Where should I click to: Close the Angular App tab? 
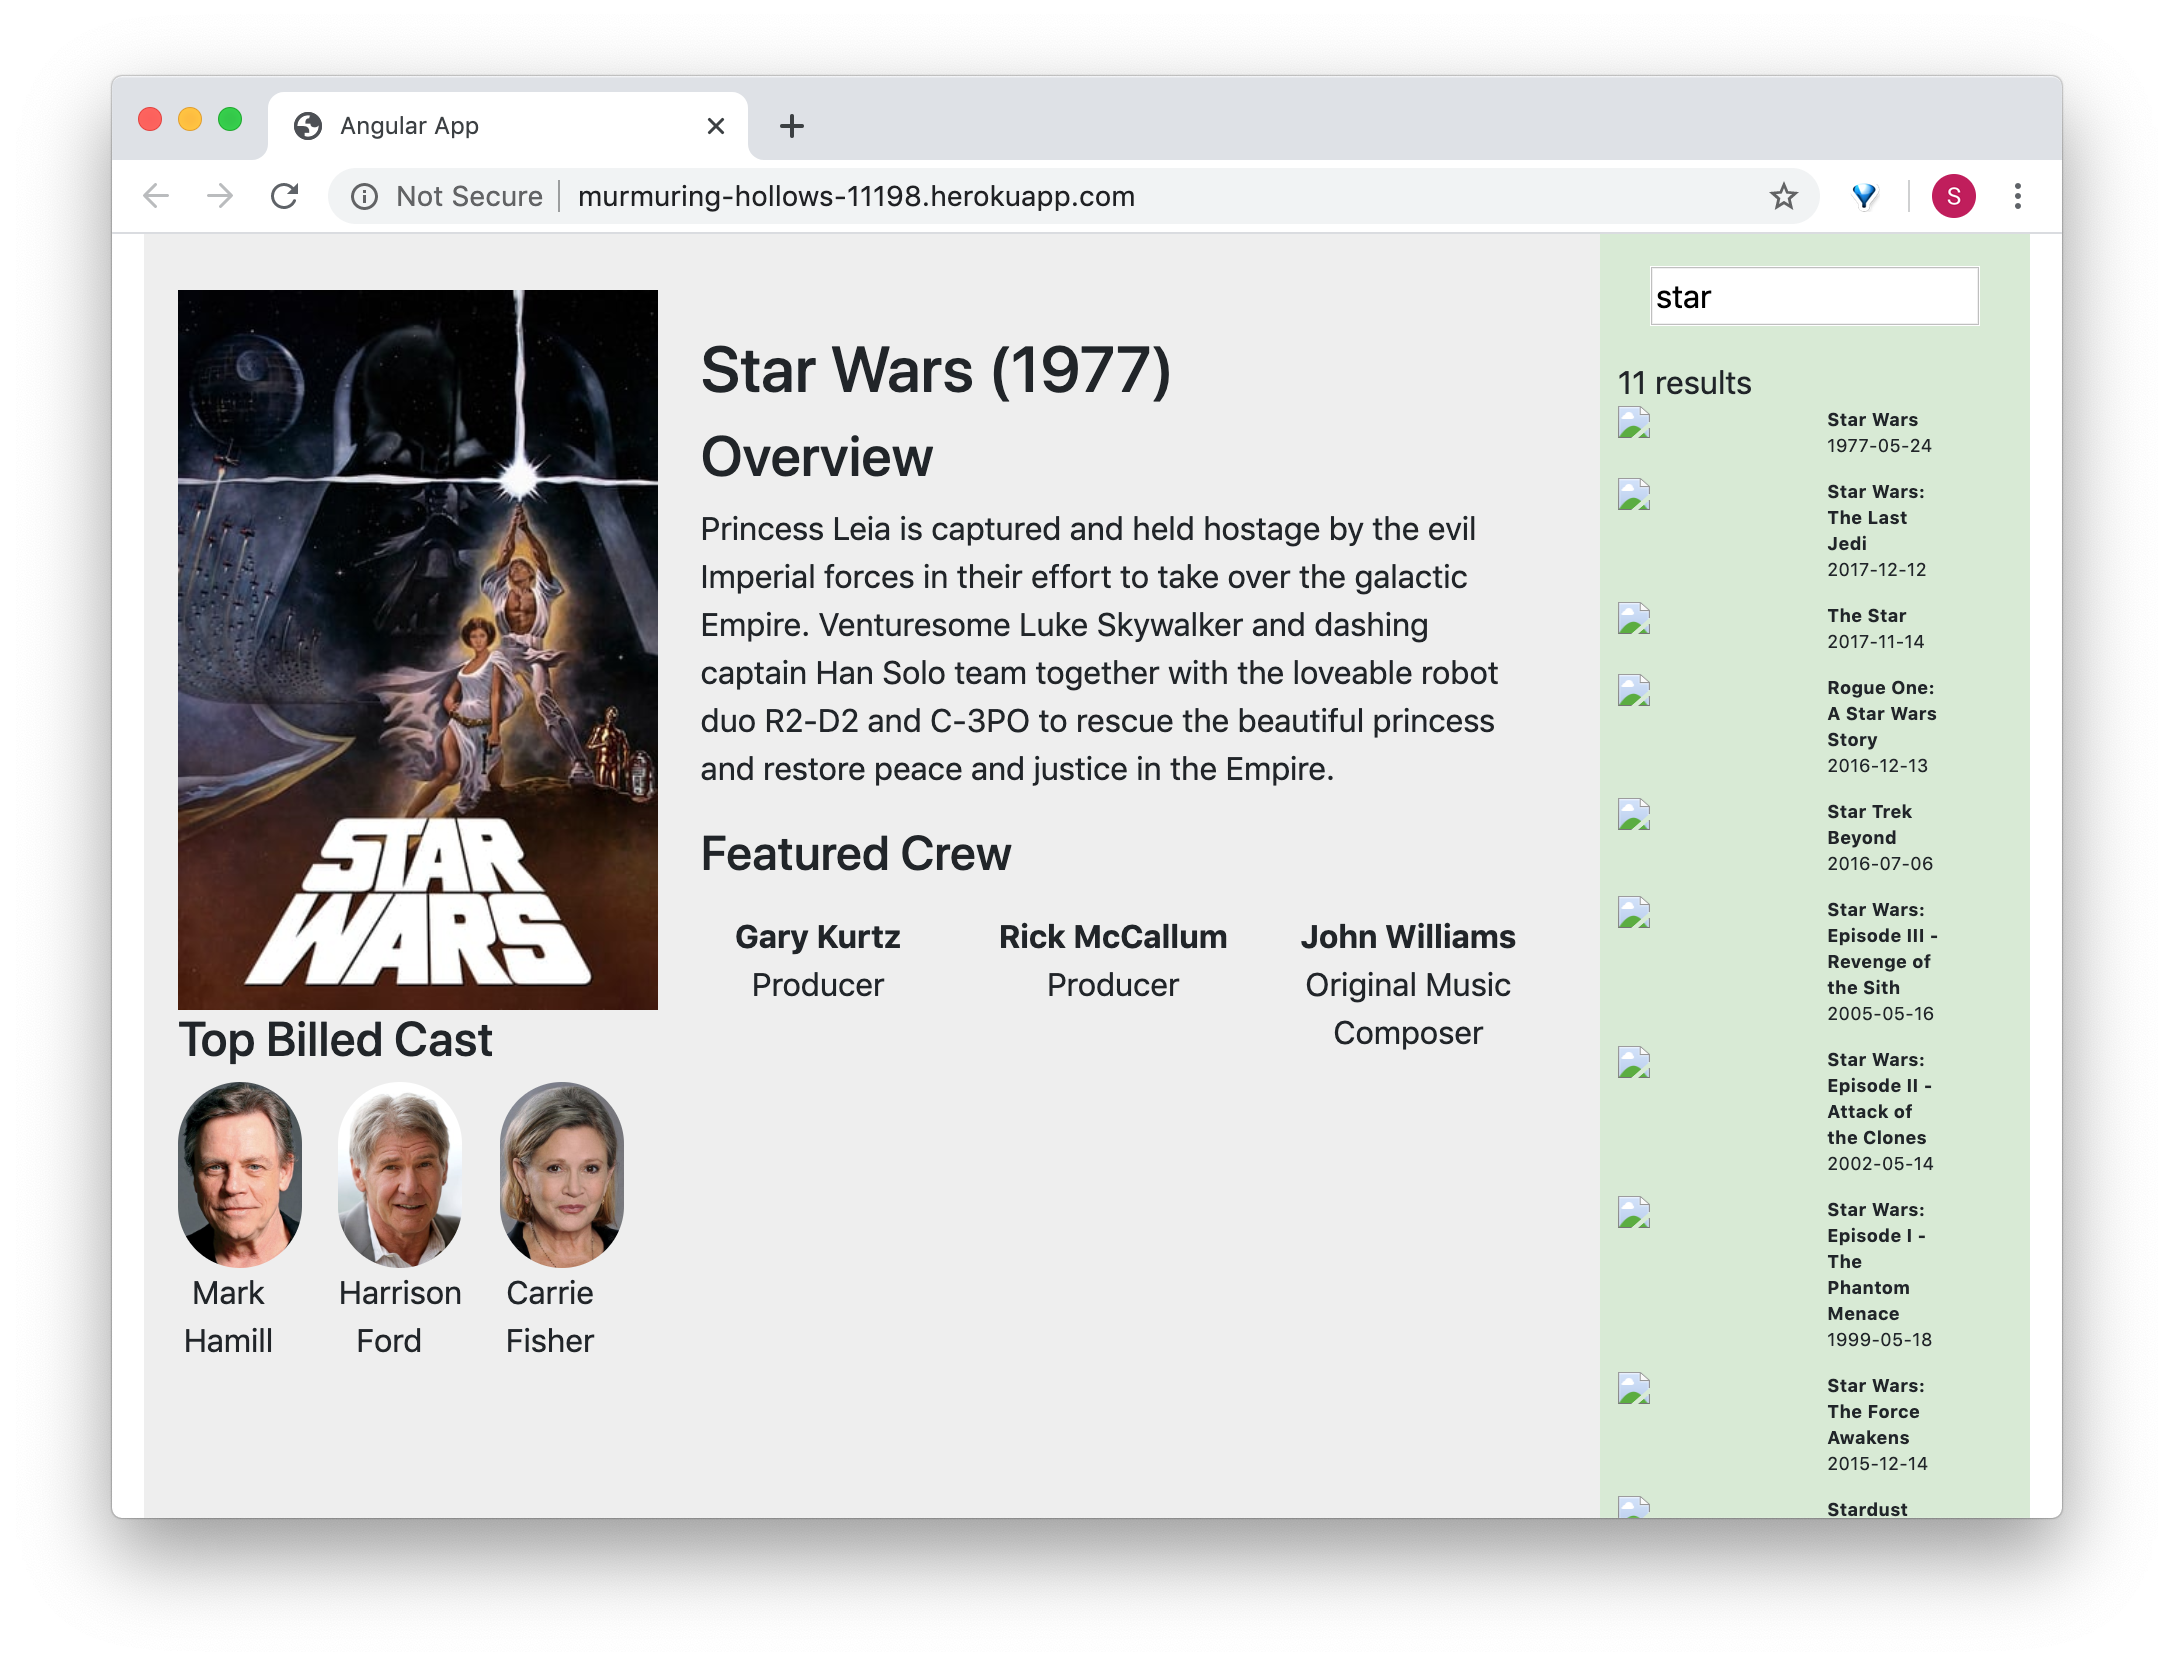pyautogui.click(x=715, y=126)
